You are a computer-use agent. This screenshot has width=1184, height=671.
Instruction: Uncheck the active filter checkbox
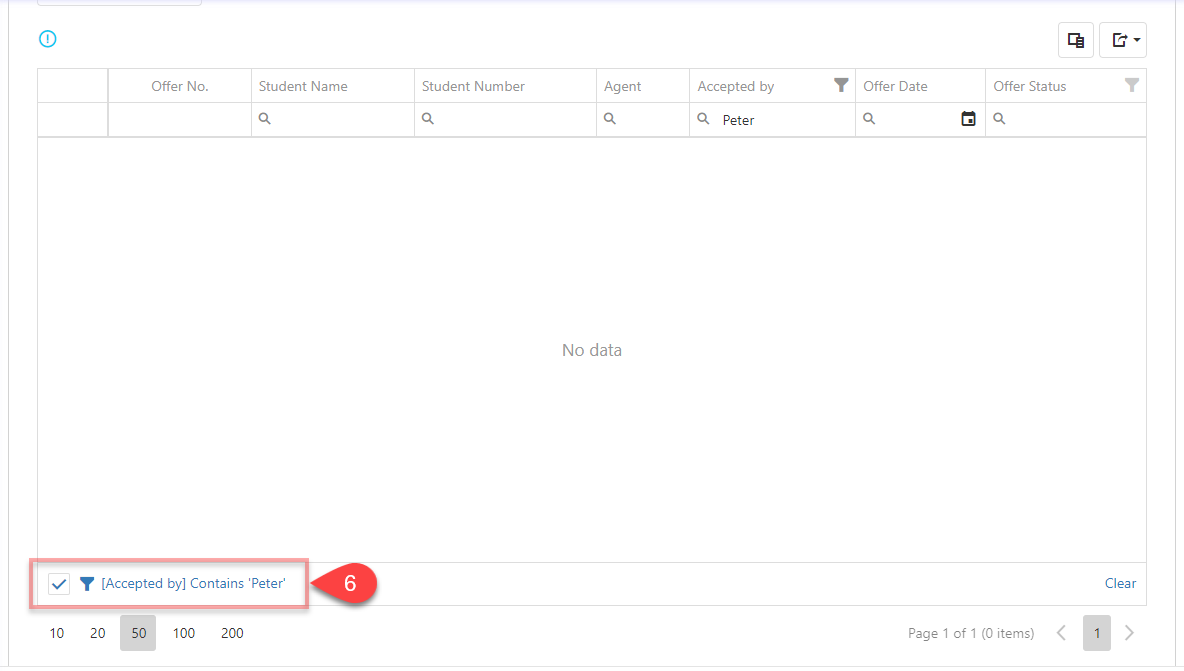[59, 584]
